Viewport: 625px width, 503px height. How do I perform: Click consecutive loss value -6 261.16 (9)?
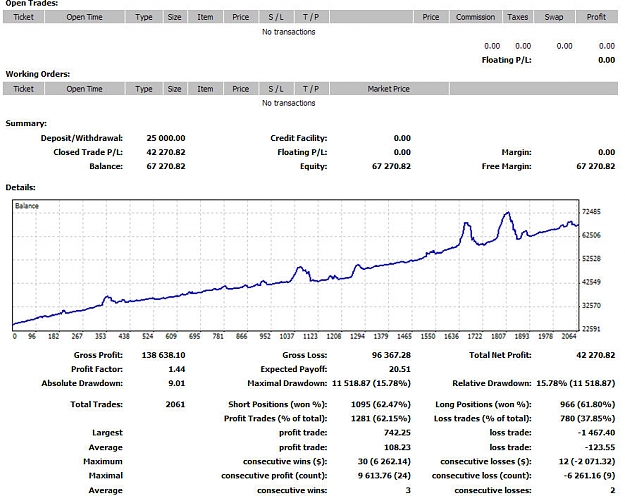(x=589, y=475)
